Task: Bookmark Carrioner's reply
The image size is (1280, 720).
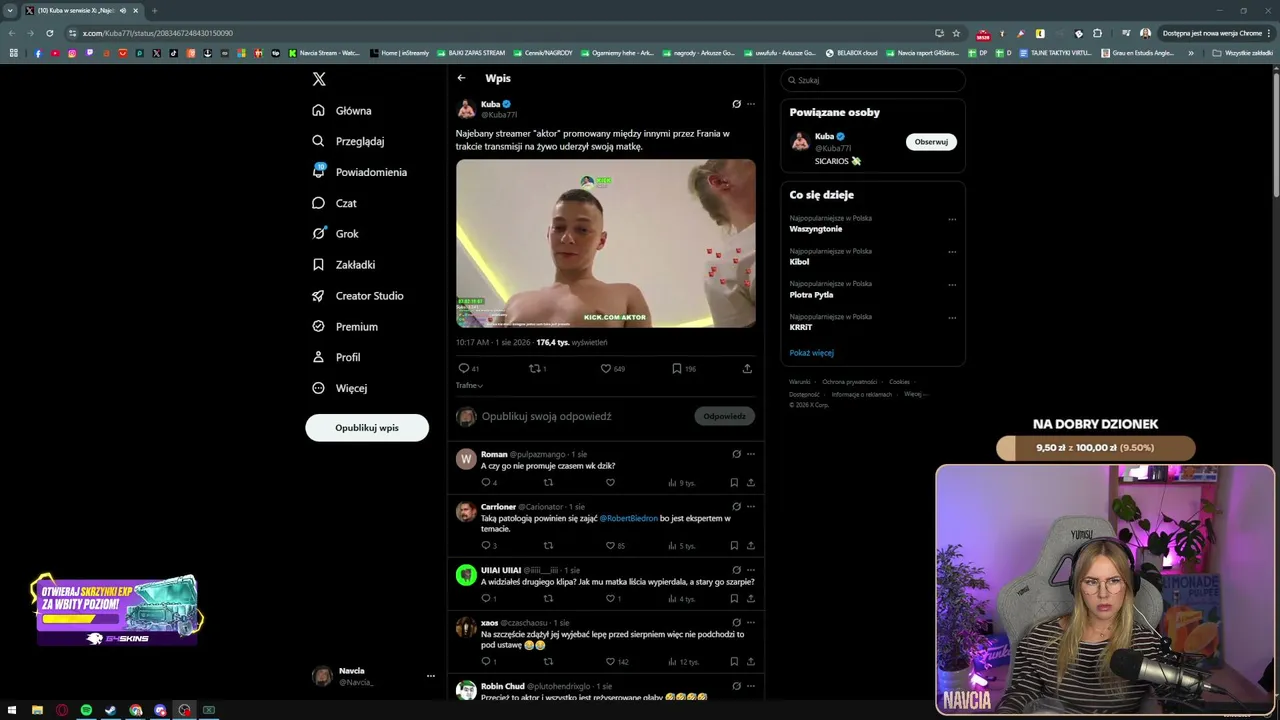Action: [734, 546]
